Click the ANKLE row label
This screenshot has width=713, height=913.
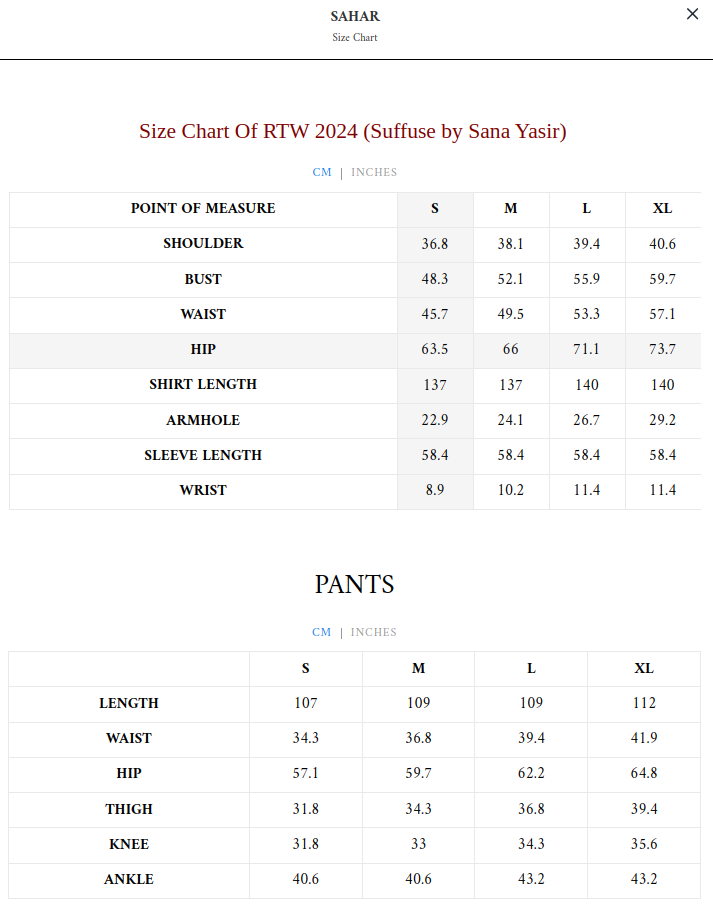point(129,880)
